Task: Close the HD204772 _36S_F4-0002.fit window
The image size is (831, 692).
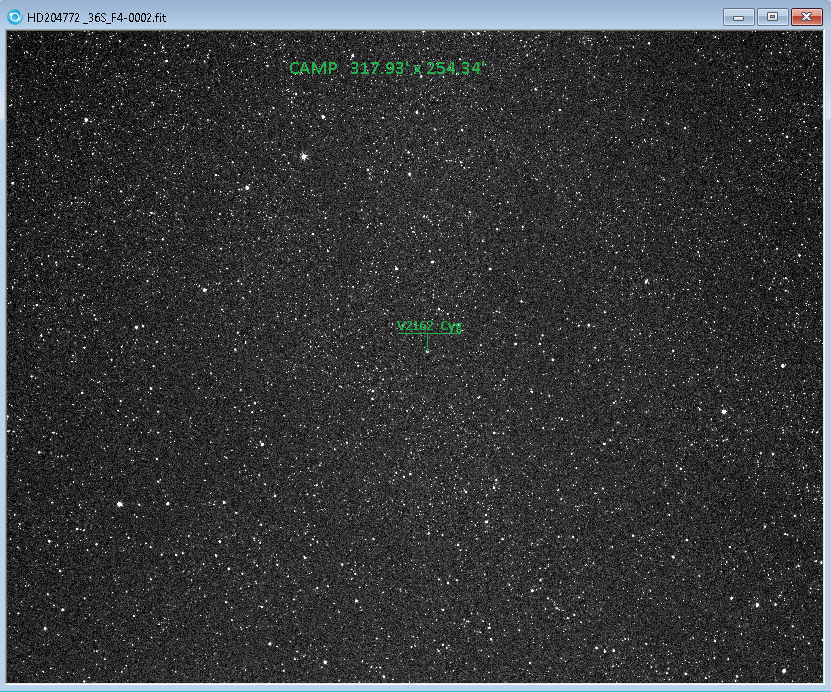Action: (805, 17)
